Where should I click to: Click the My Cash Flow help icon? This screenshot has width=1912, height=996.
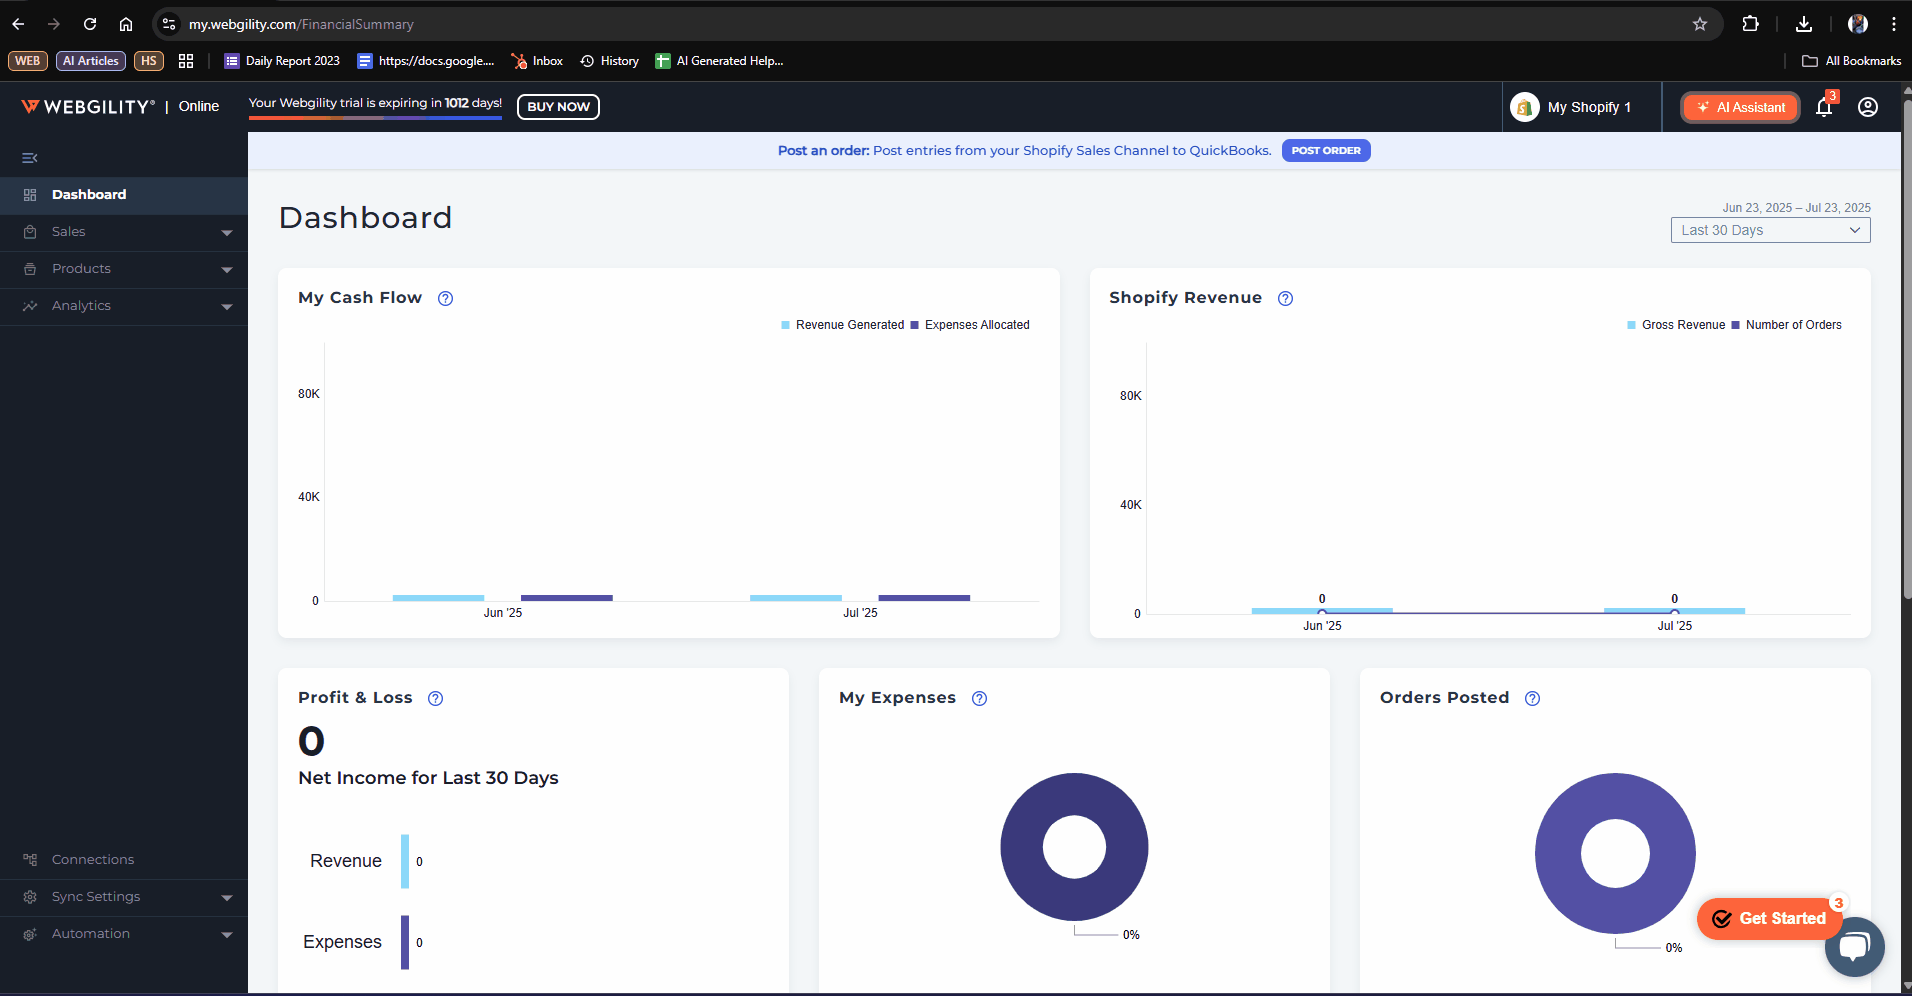(x=446, y=298)
